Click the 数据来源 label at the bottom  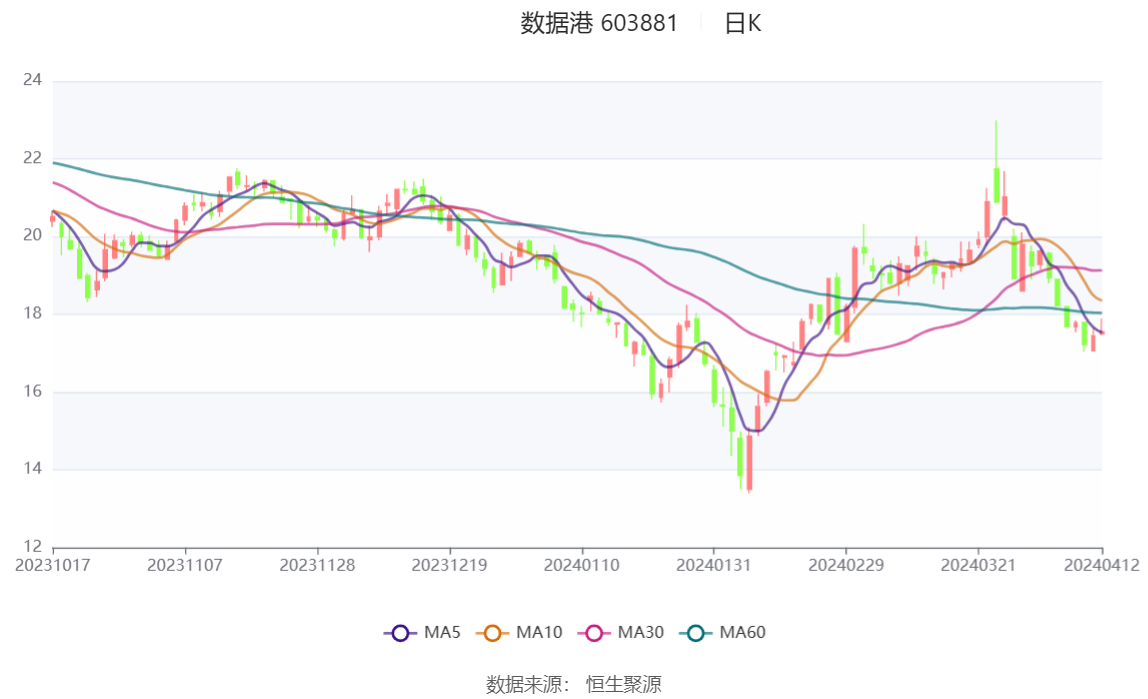click(x=527, y=684)
